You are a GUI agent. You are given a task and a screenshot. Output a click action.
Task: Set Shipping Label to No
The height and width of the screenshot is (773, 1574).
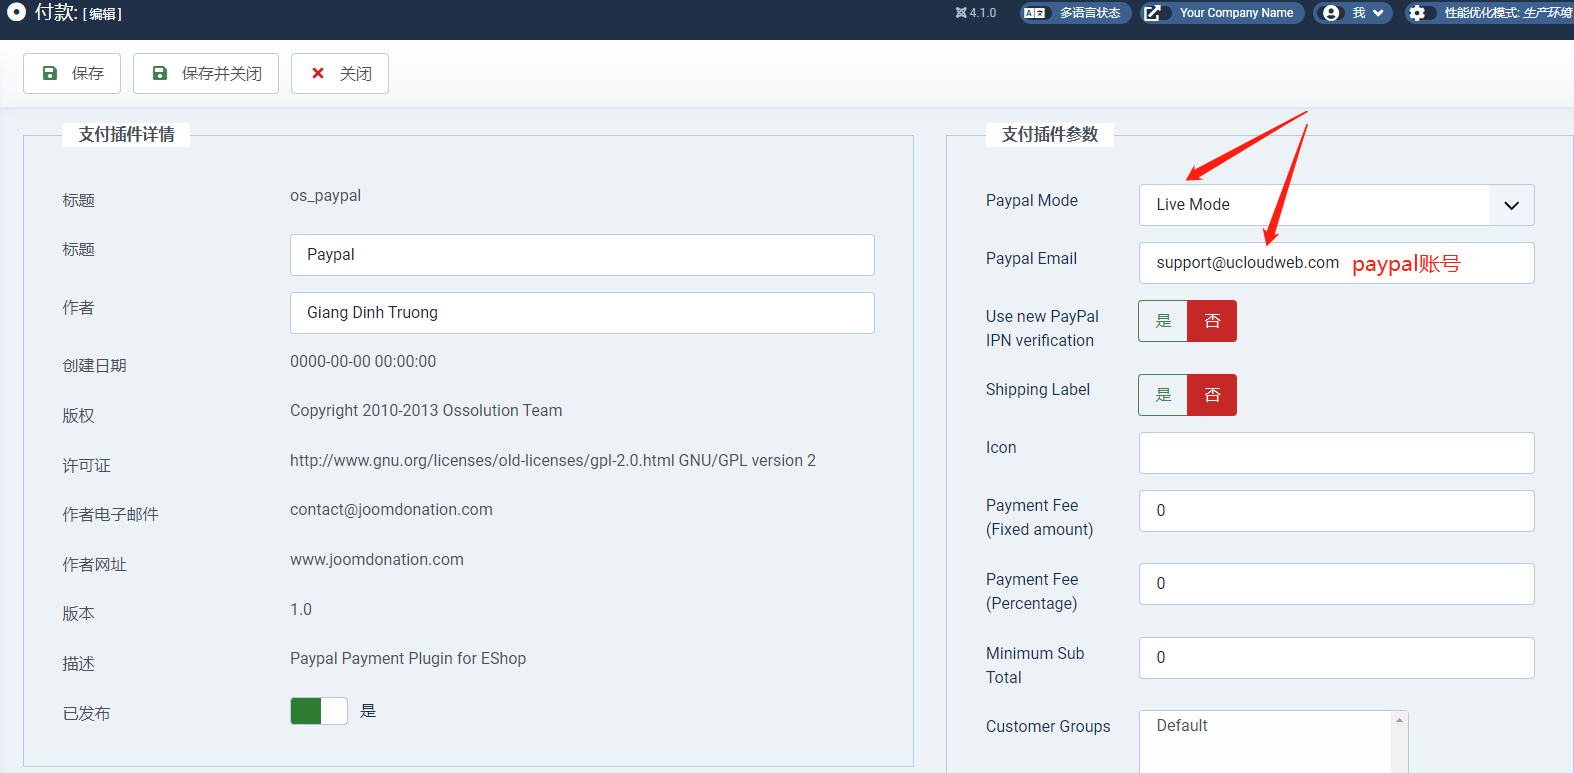point(1212,395)
